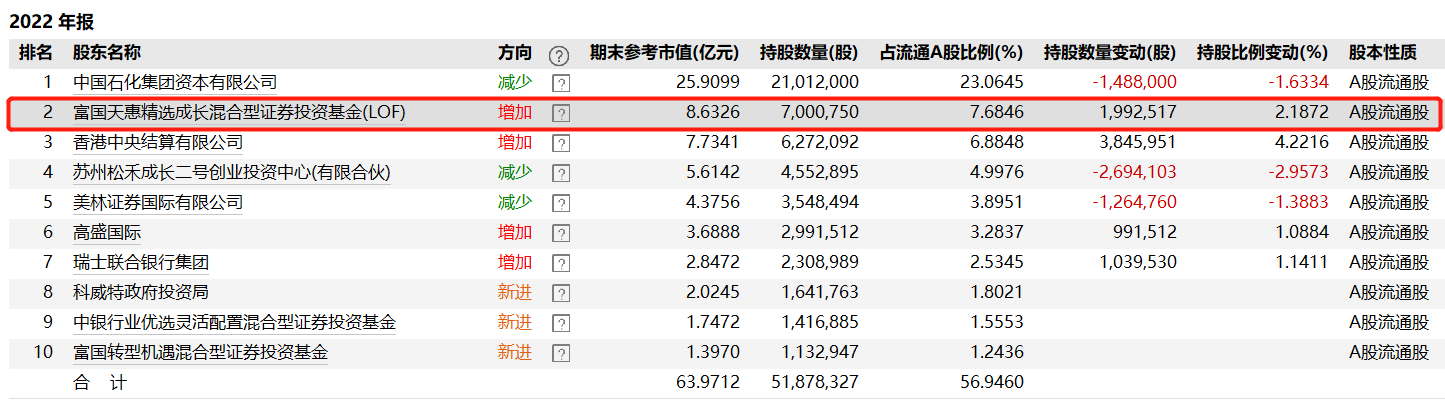Screen dimensions: 1445x406
Task: Open shareholder 香港中央结算有限公司
Action: point(158,142)
